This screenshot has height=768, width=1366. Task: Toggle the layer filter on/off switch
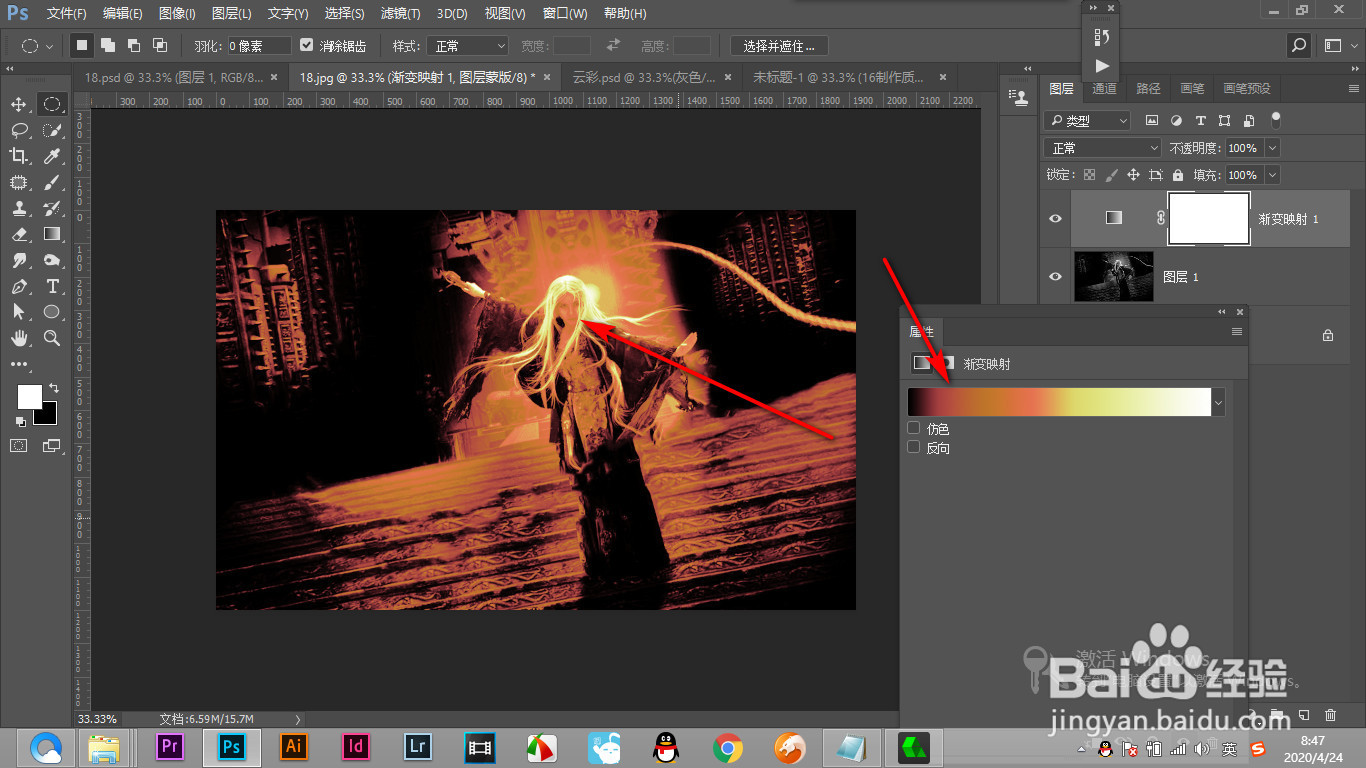tap(1275, 119)
